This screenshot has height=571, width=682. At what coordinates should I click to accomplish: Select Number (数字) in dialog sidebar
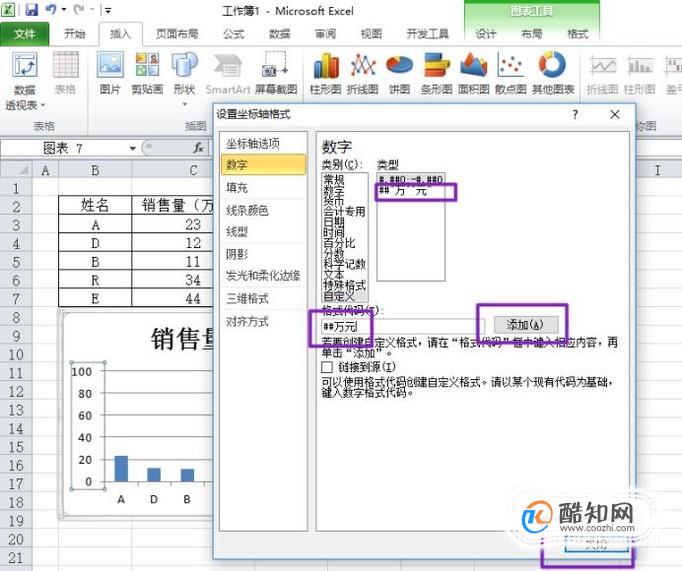(x=264, y=165)
